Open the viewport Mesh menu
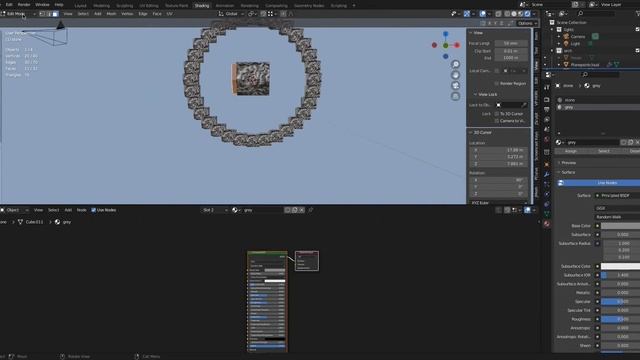This screenshot has height=360, width=640. click(111, 13)
